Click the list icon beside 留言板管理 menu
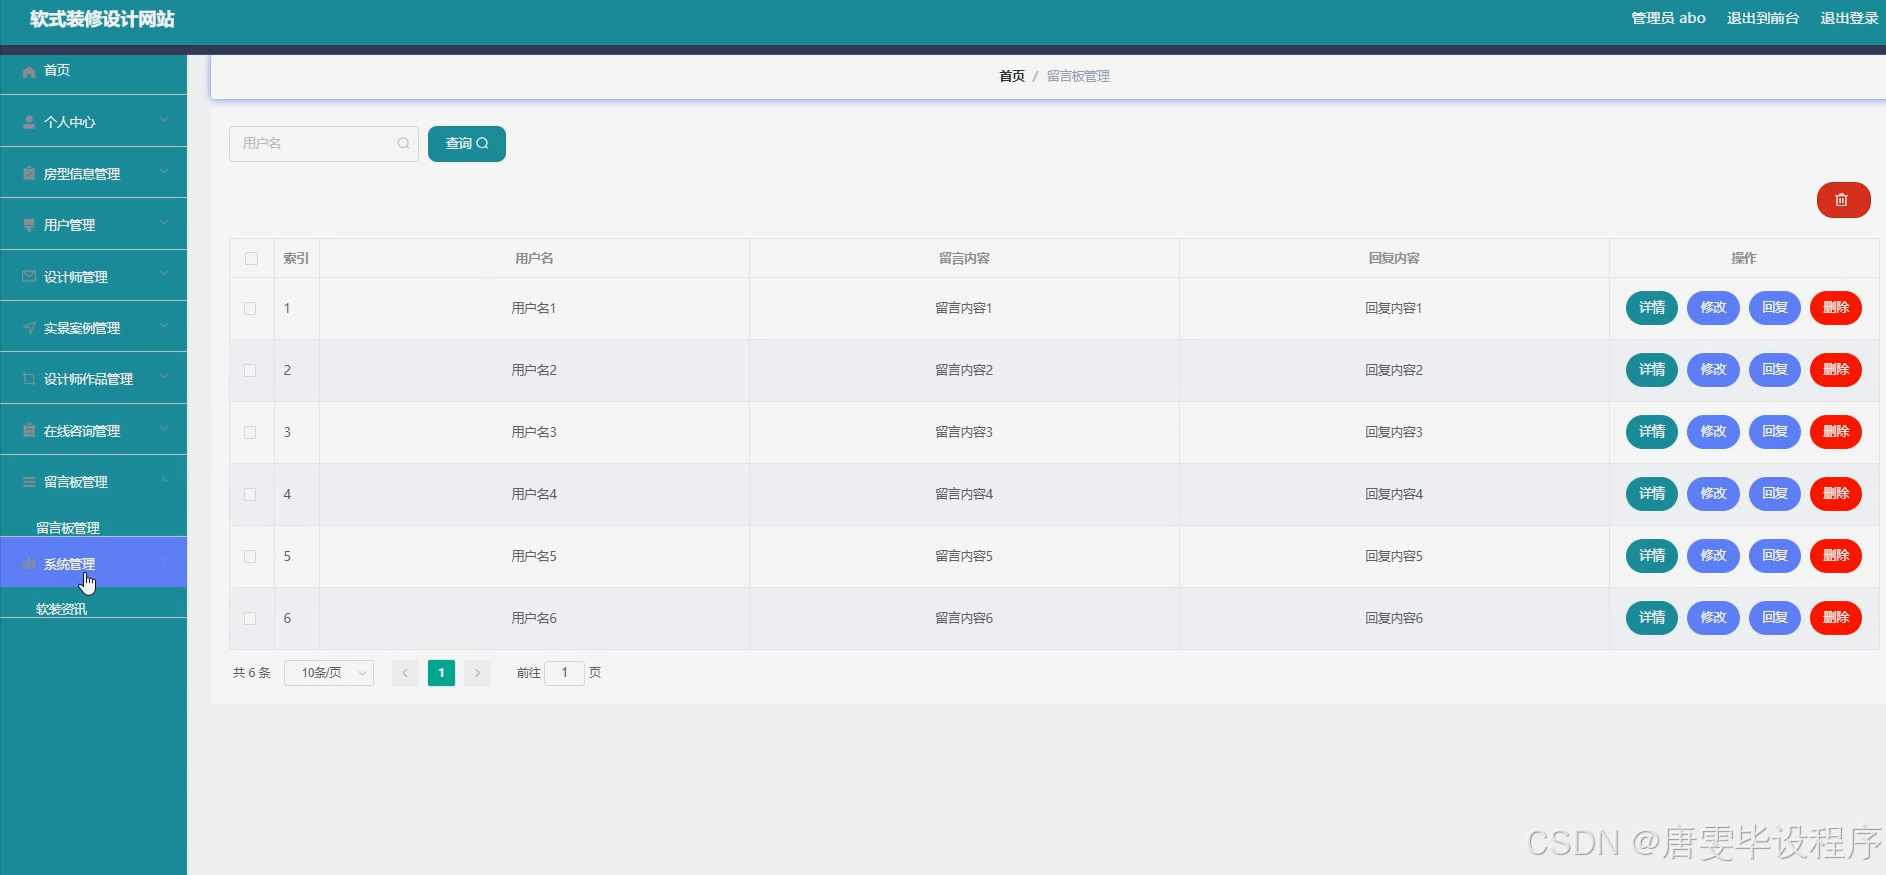The image size is (1886, 875). [x=29, y=482]
